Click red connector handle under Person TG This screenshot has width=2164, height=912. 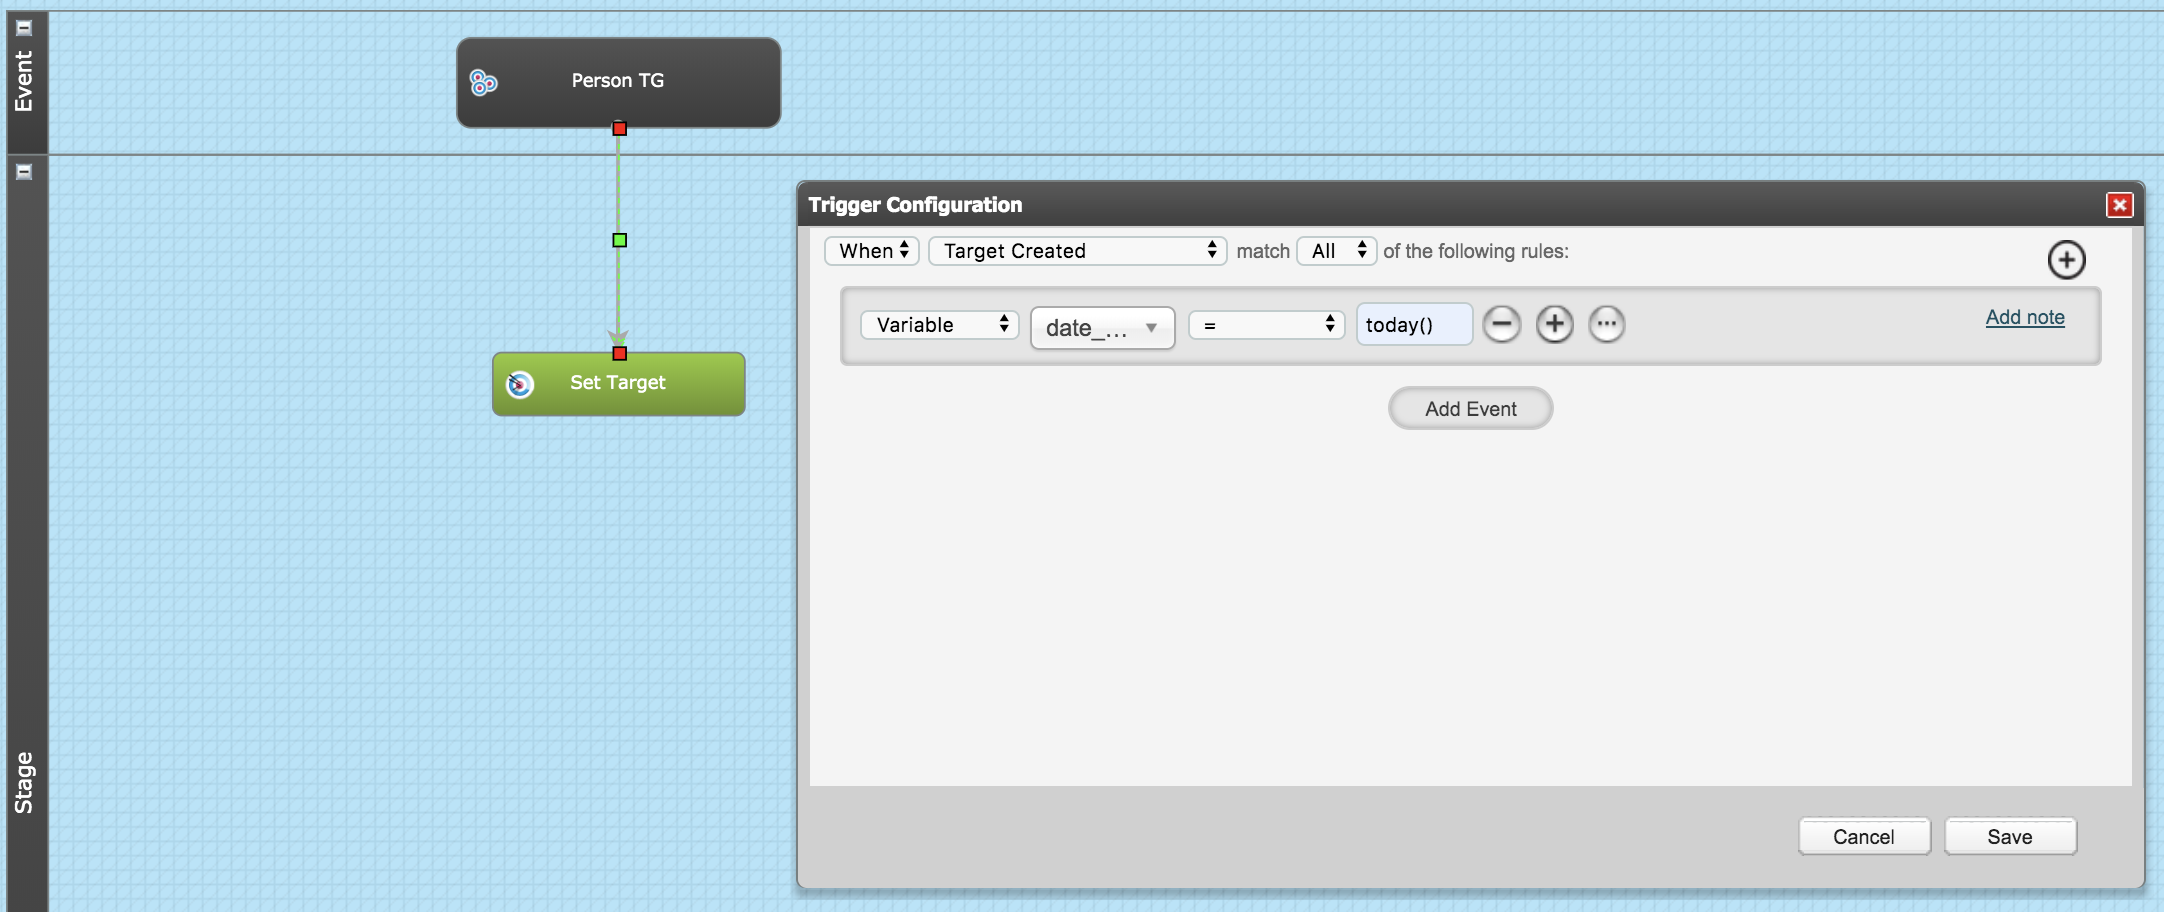click(x=620, y=129)
